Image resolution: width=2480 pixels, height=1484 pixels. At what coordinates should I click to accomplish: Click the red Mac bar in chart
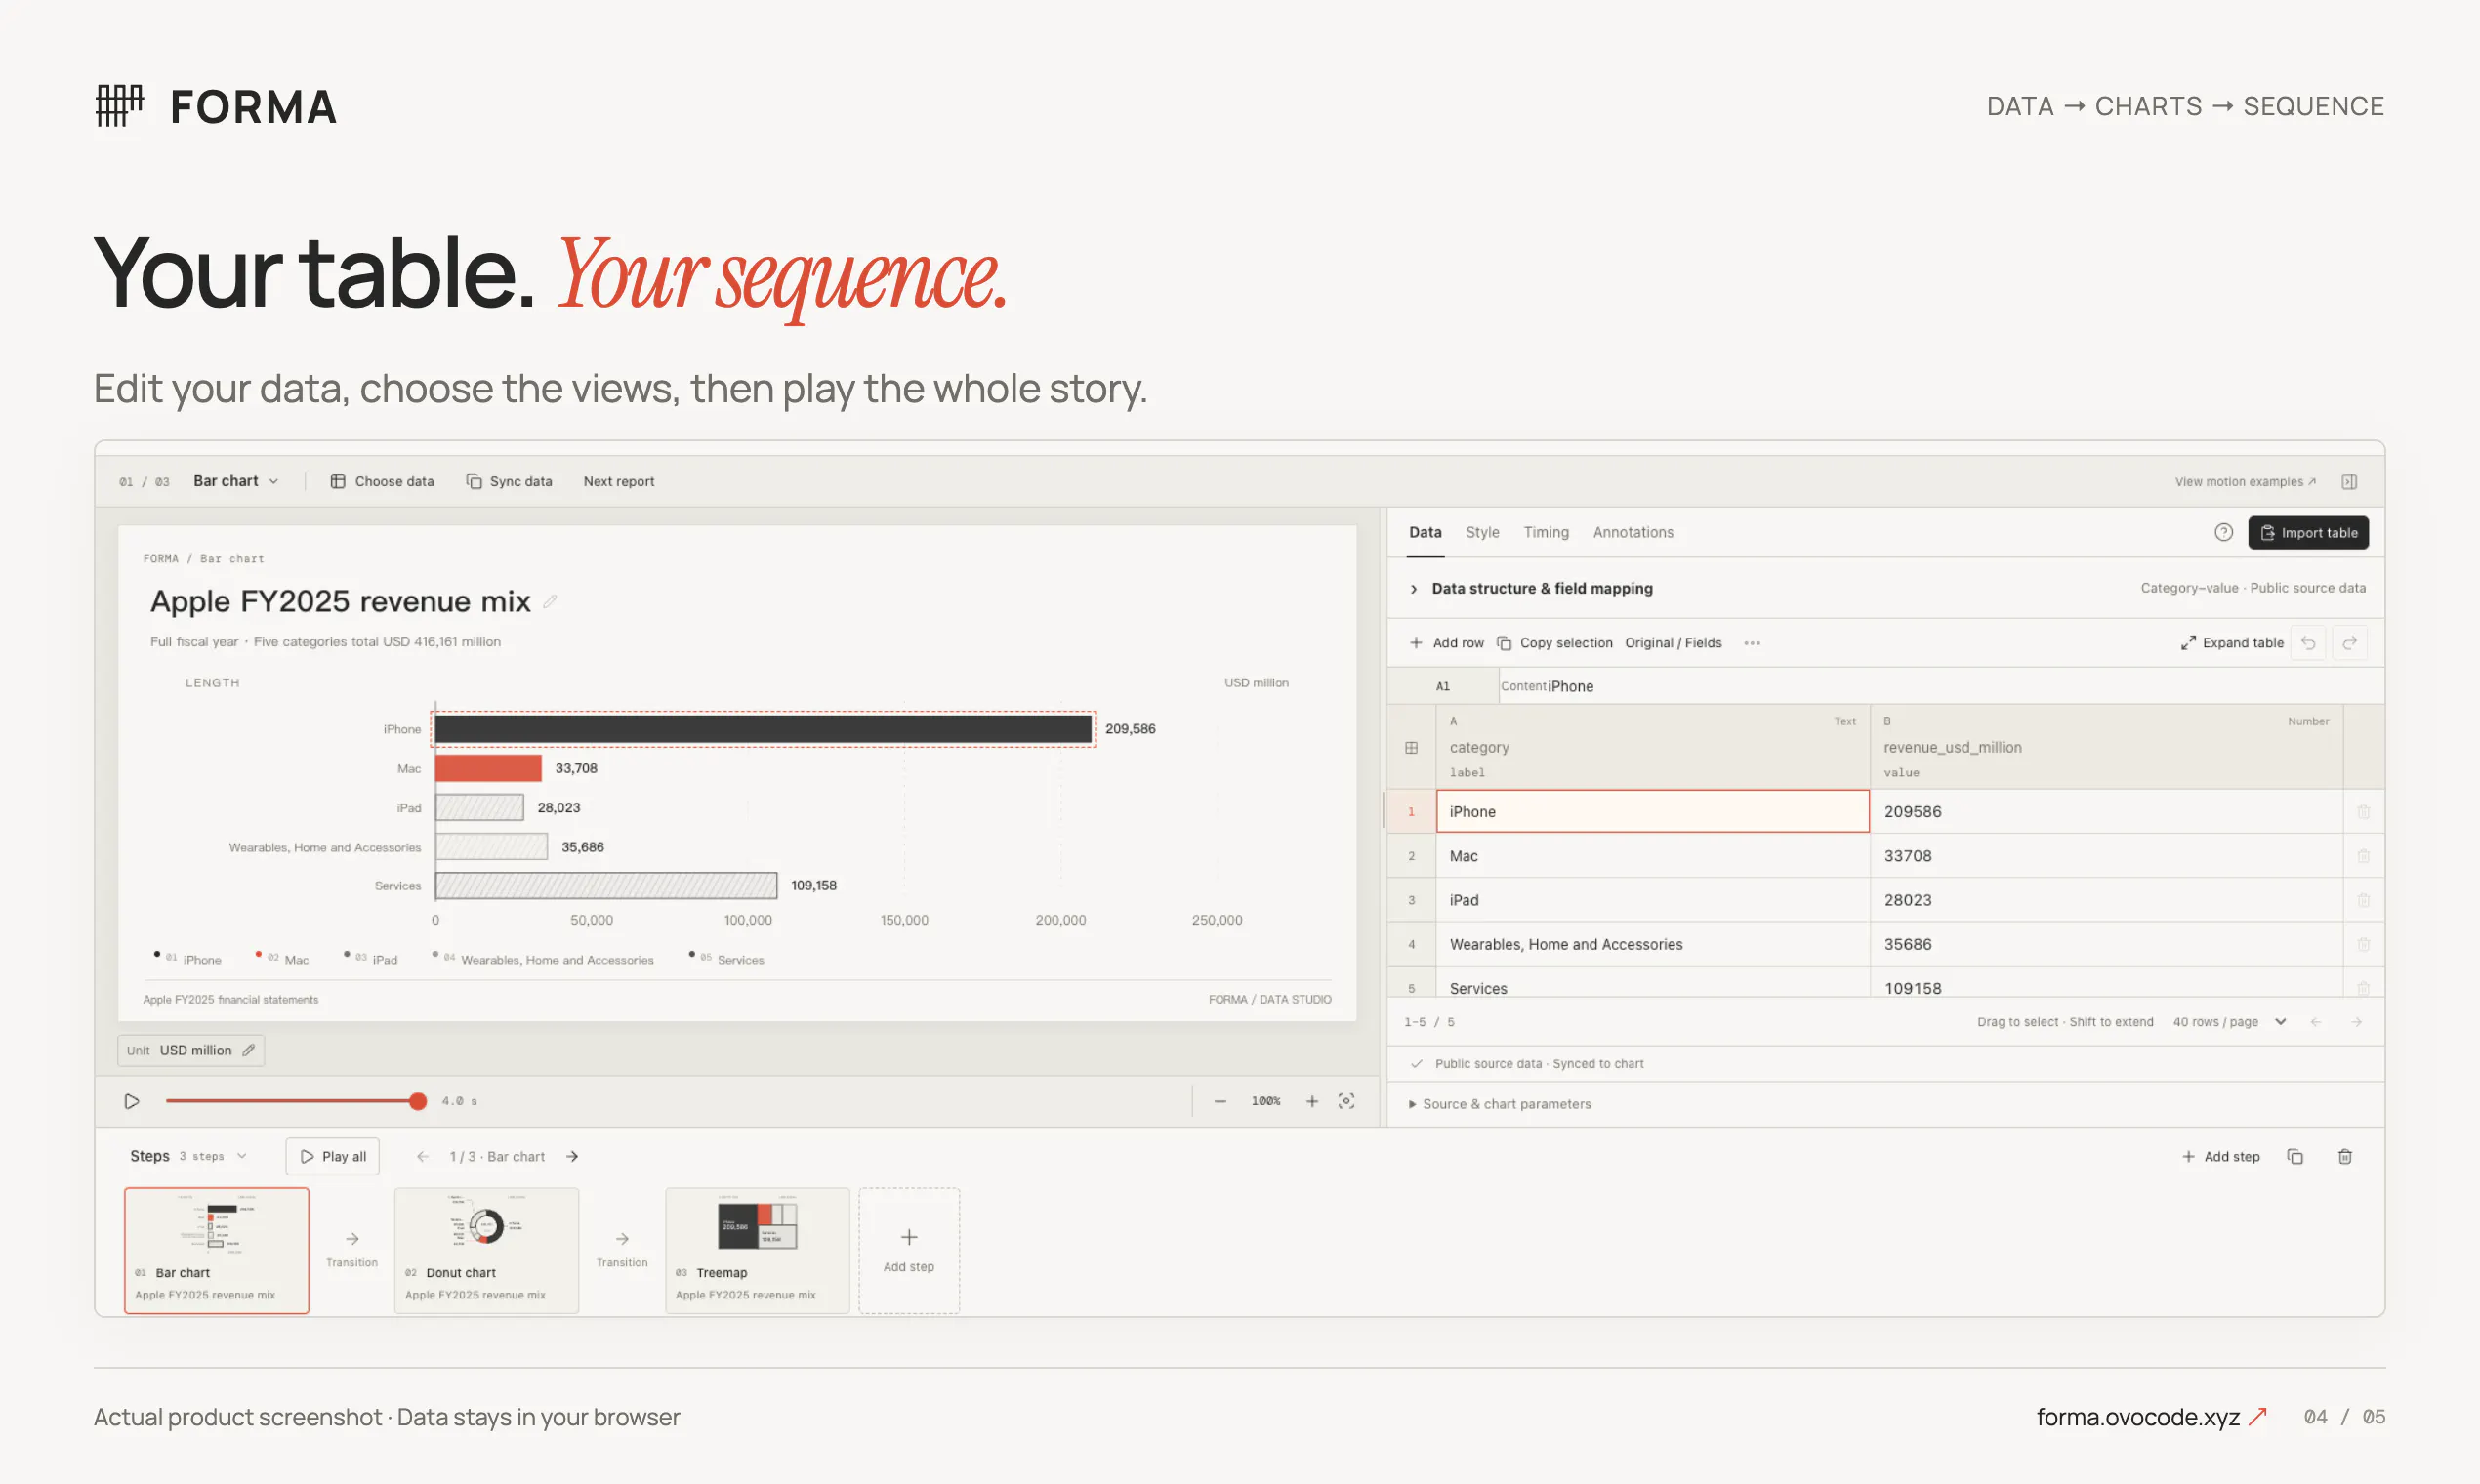pyautogui.click(x=488, y=768)
